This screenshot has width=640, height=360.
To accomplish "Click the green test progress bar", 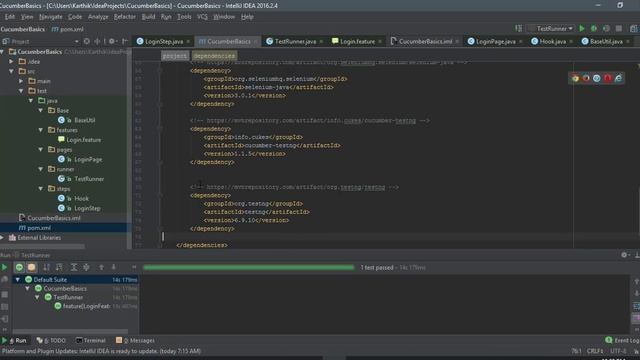I will coord(249,267).
